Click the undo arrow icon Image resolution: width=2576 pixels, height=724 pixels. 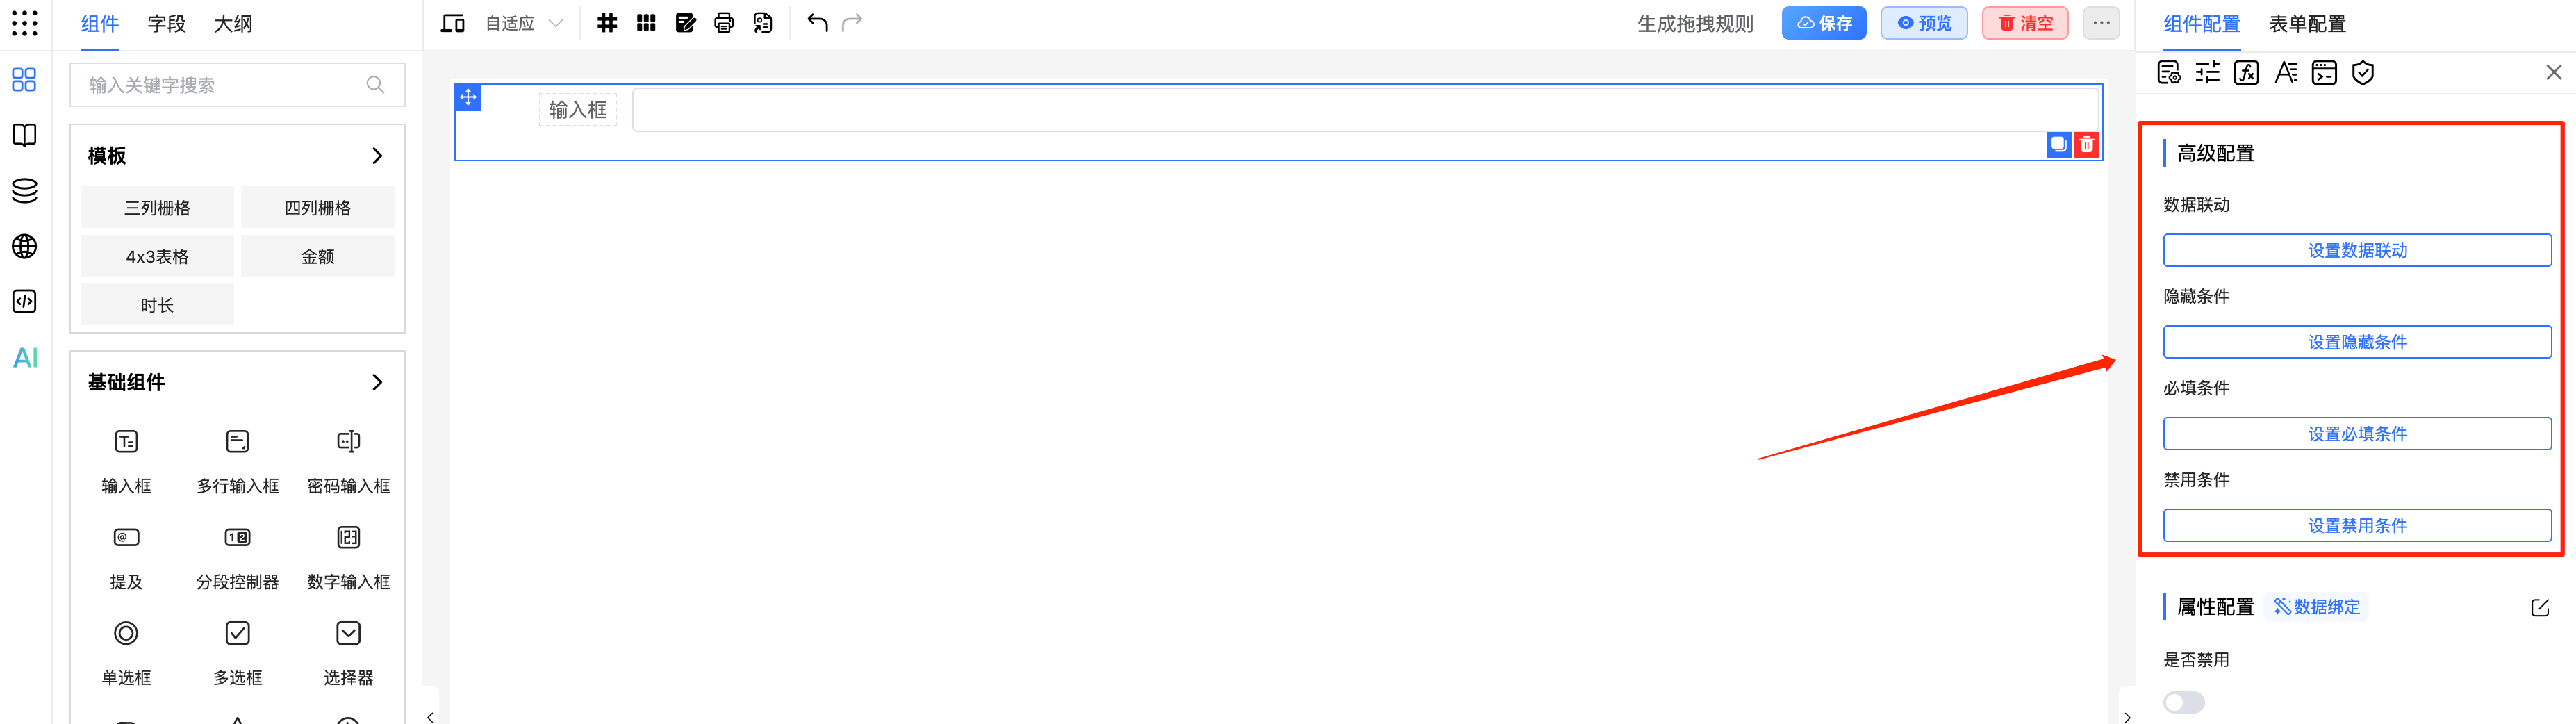[x=817, y=23]
